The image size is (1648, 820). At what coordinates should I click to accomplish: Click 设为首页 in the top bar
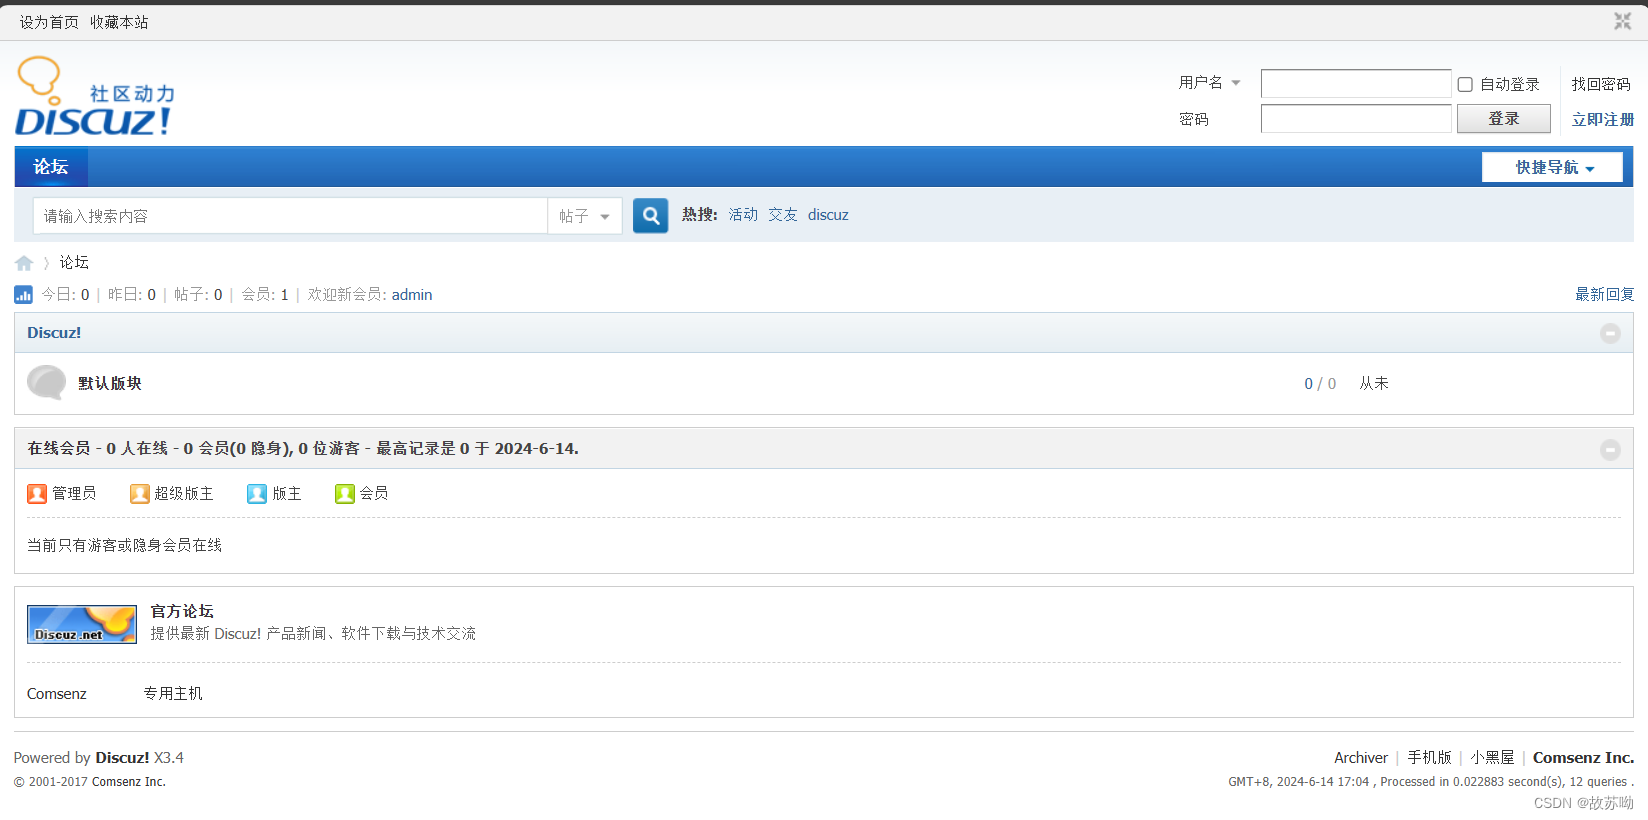49,22
